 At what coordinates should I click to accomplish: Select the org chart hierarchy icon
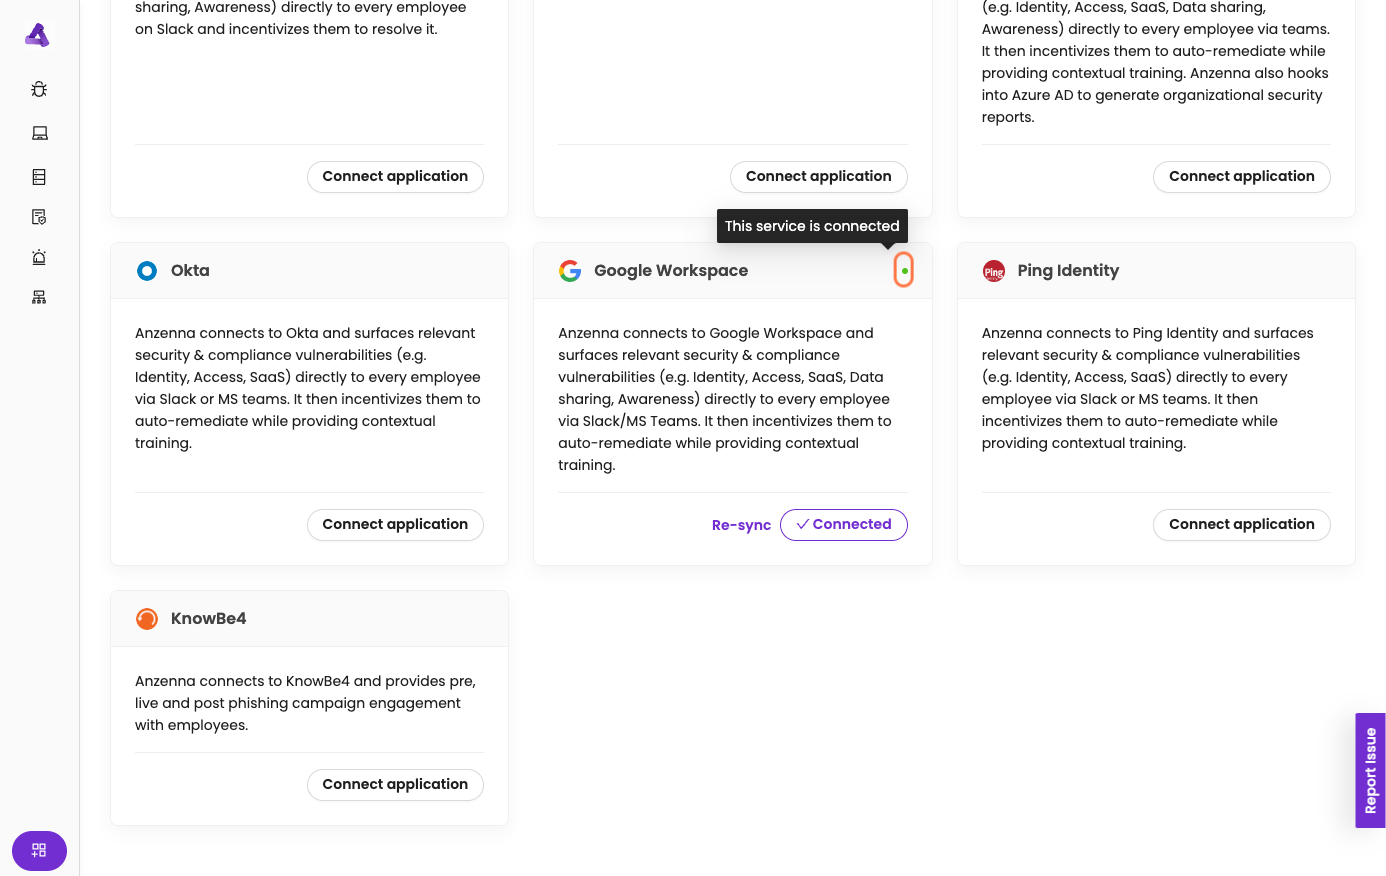tap(39, 297)
